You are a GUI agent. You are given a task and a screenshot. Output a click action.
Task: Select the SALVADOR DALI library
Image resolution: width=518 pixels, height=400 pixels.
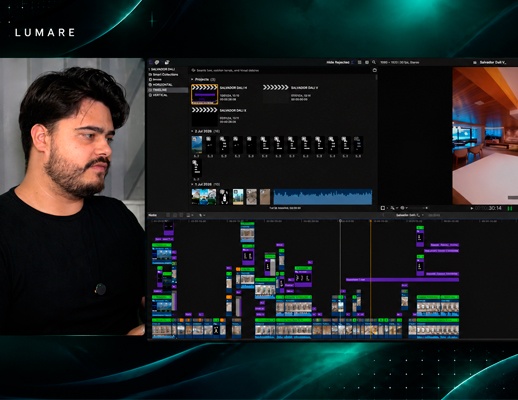tap(163, 69)
